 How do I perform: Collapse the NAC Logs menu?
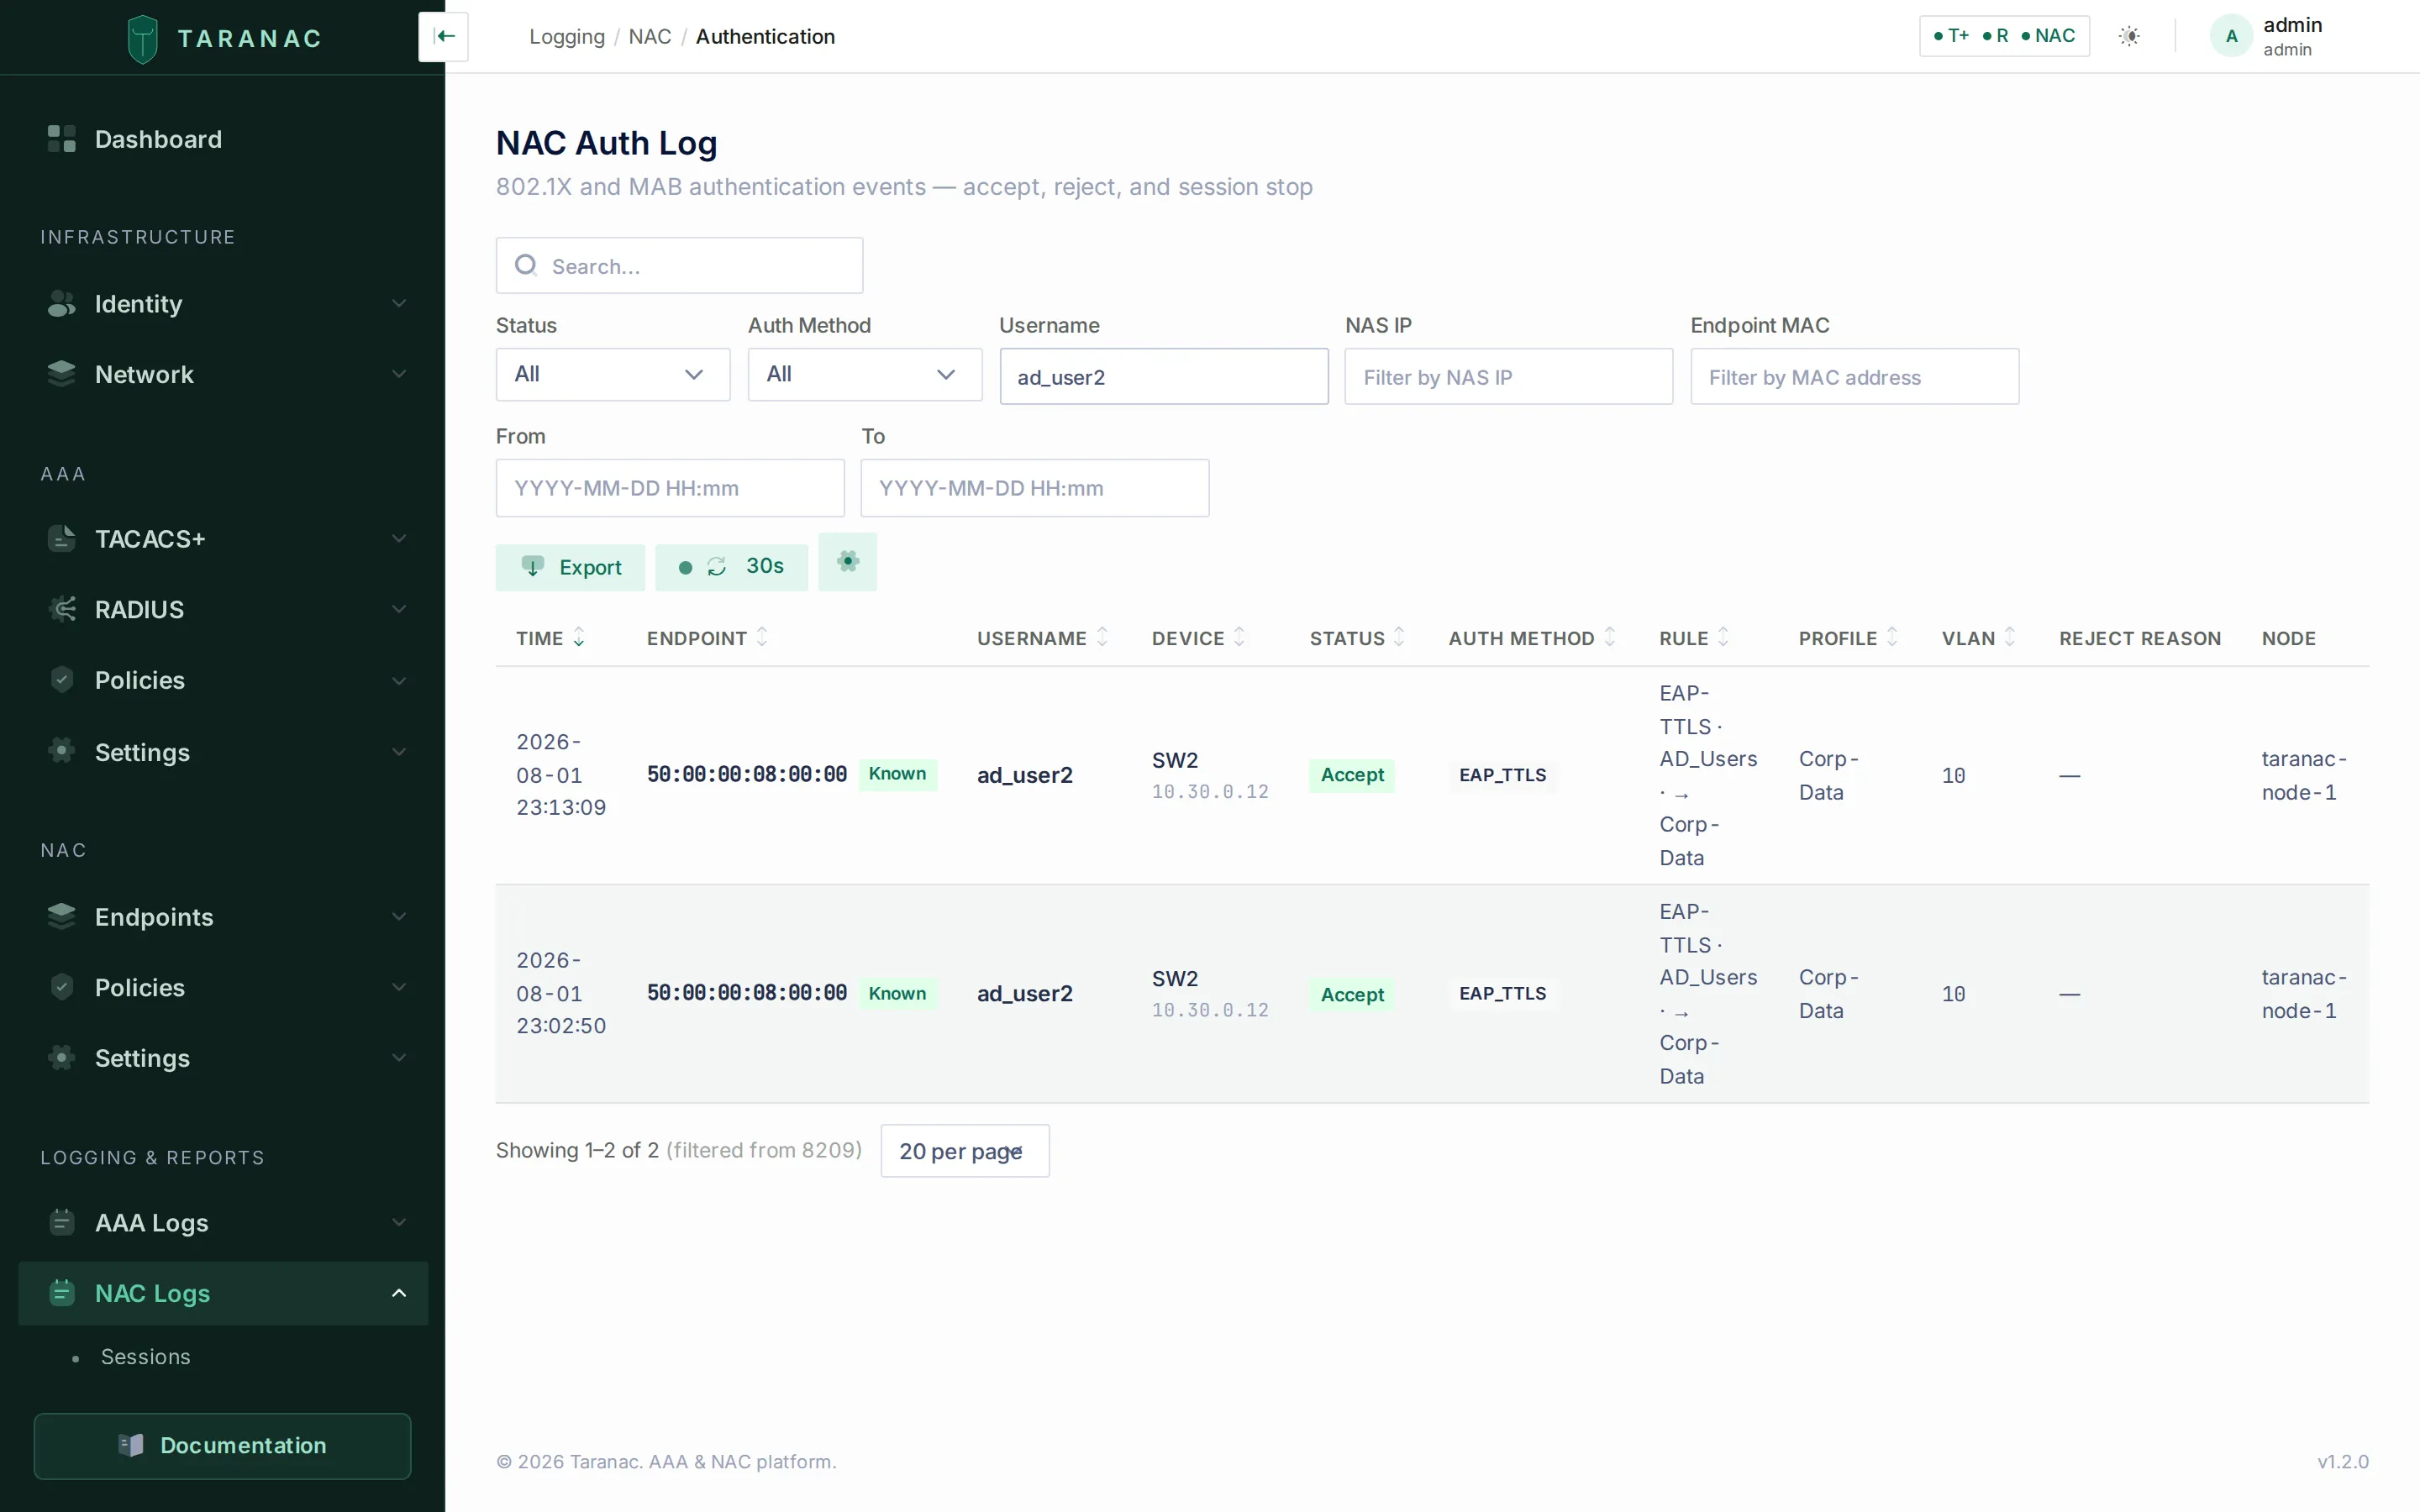tap(399, 1293)
